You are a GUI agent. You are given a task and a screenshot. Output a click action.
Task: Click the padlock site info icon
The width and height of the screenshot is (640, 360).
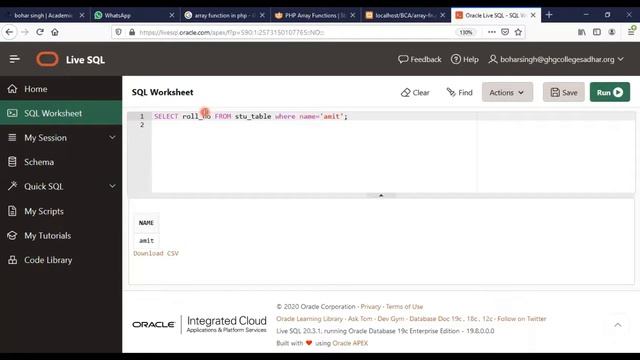(x=132, y=32)
